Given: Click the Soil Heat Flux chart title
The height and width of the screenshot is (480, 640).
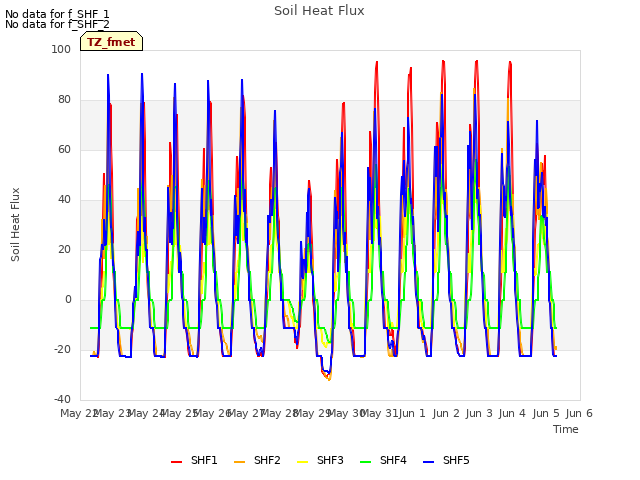Looking at the screenshot, I should pyautogui.click(x=319, y=11).
